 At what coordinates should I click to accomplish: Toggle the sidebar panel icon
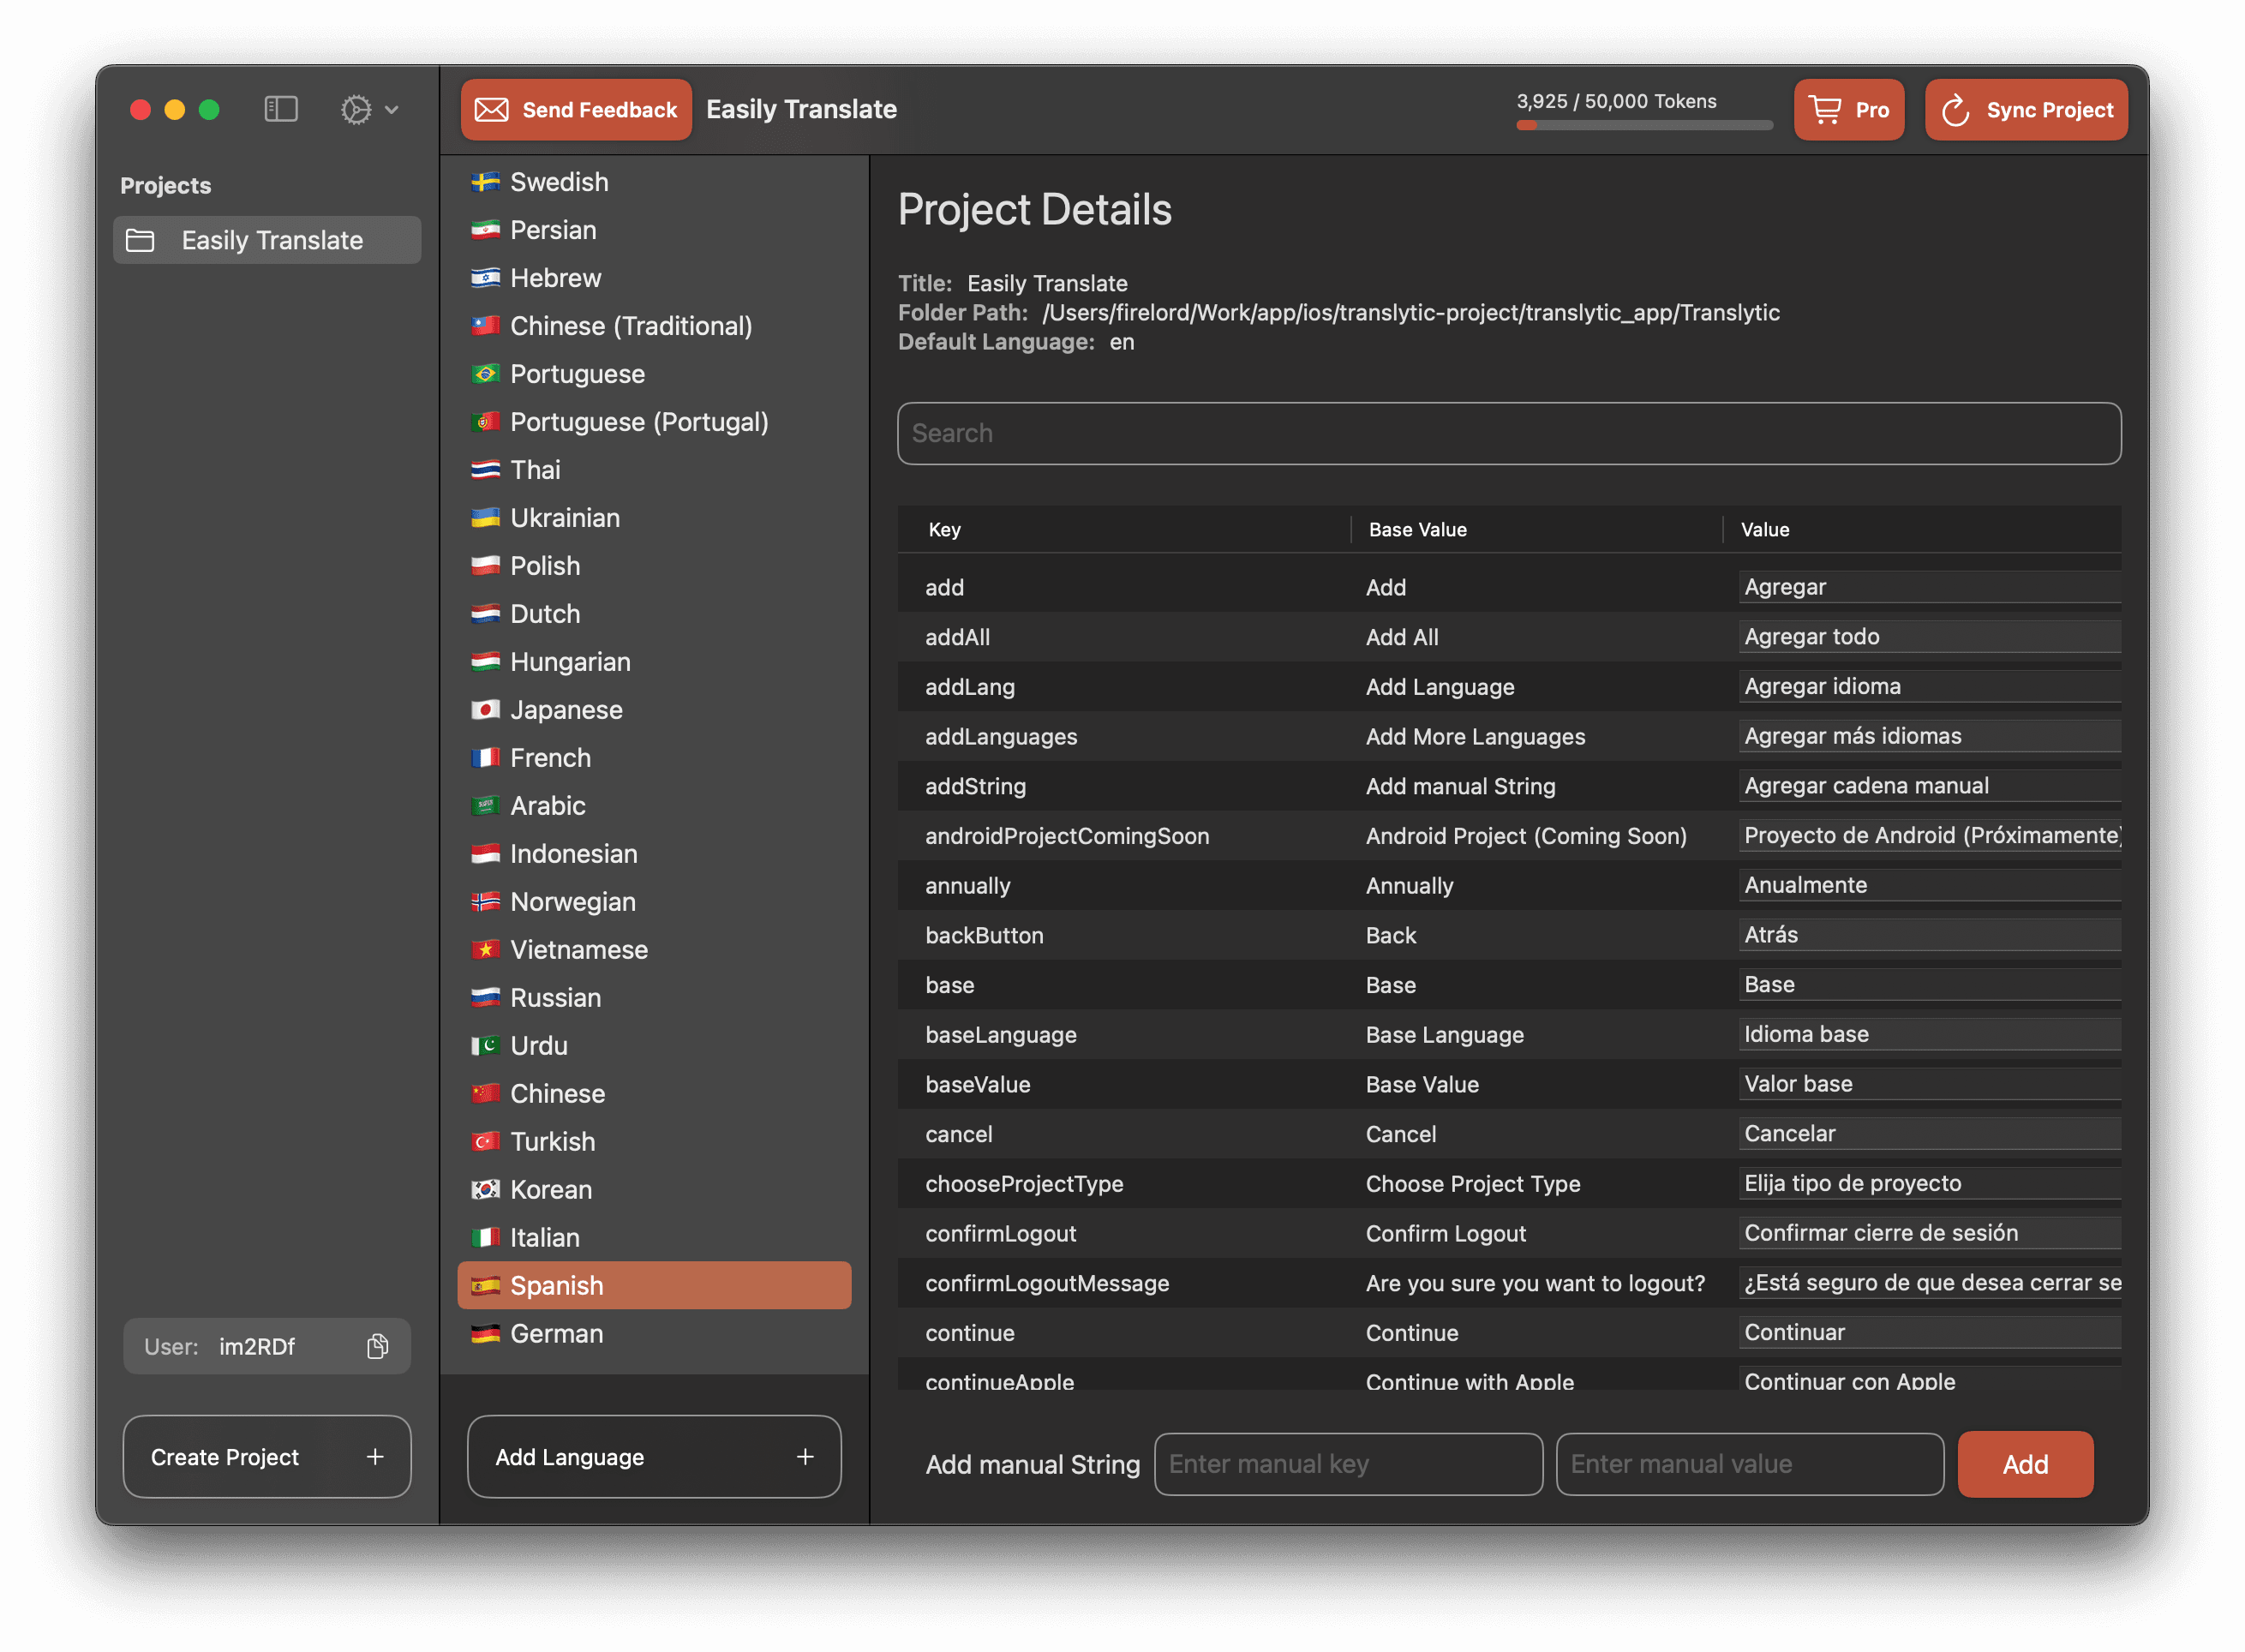(x=281, y=109)
